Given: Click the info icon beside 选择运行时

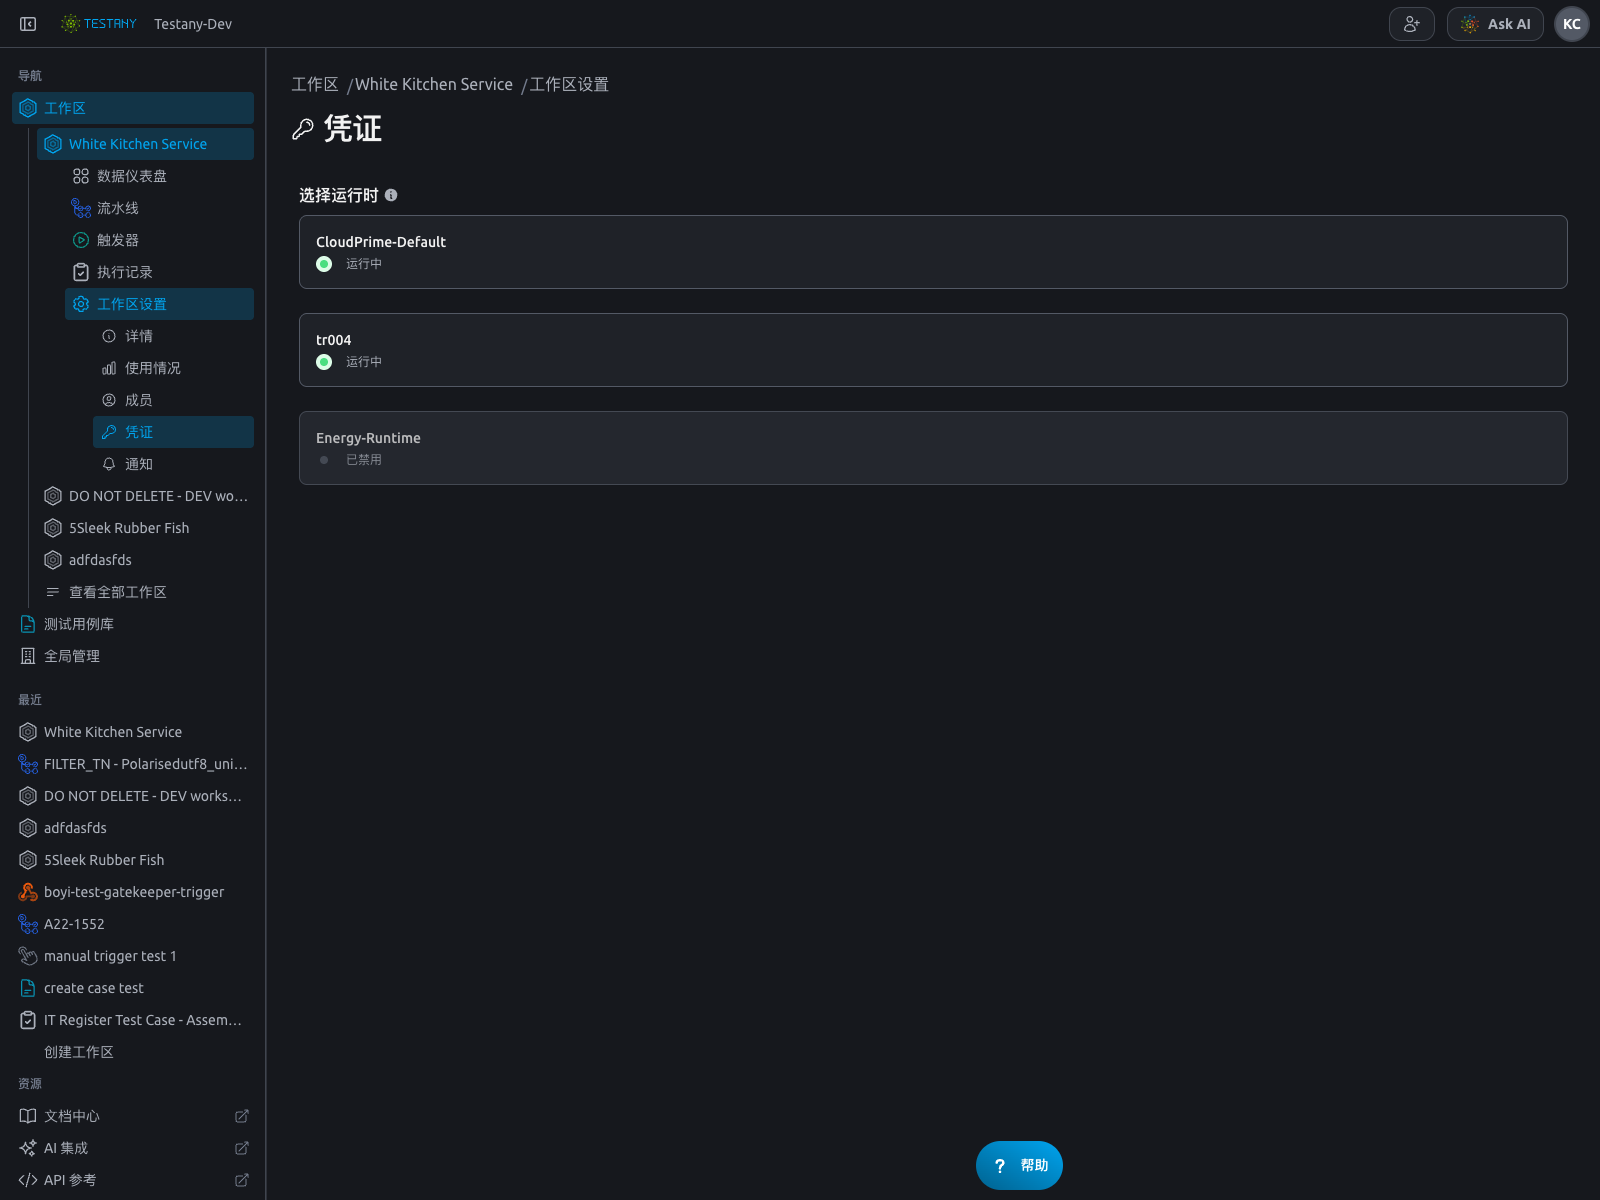Looking at the screenshot, I should point(391,195).
